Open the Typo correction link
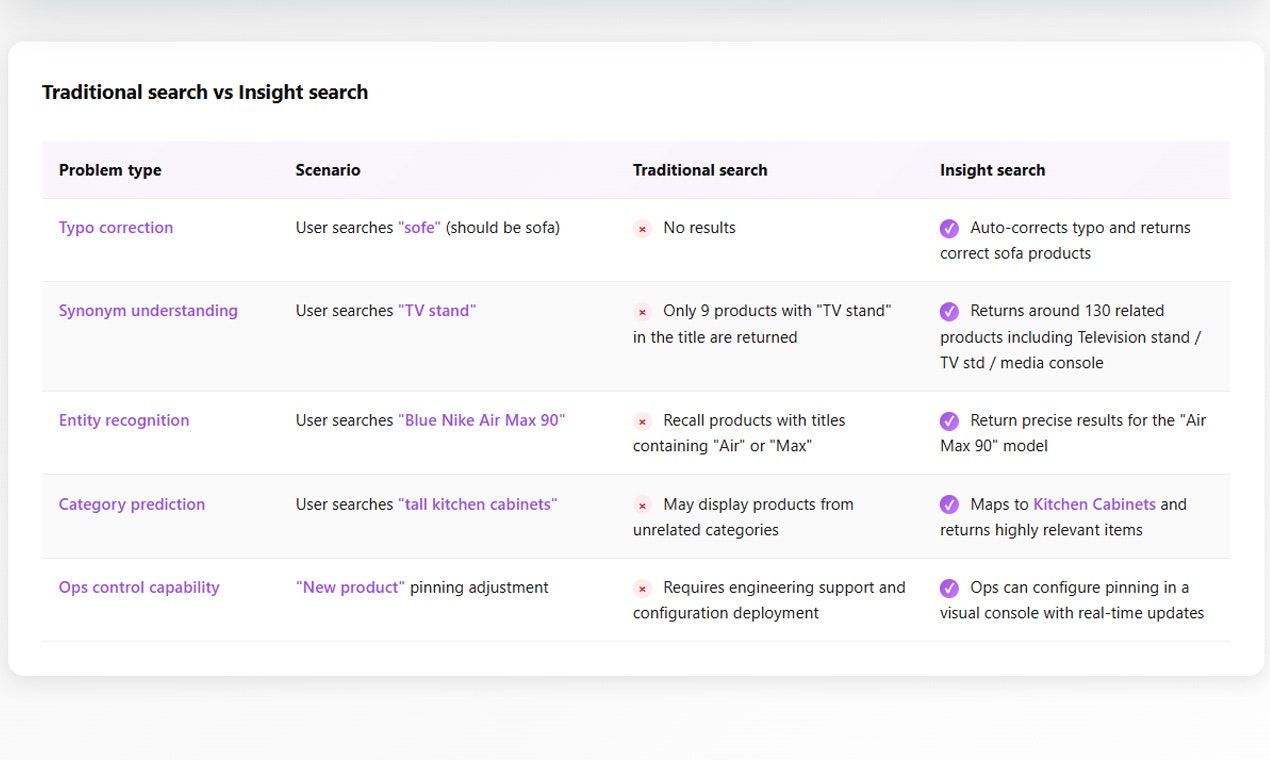 click(115, 228)
